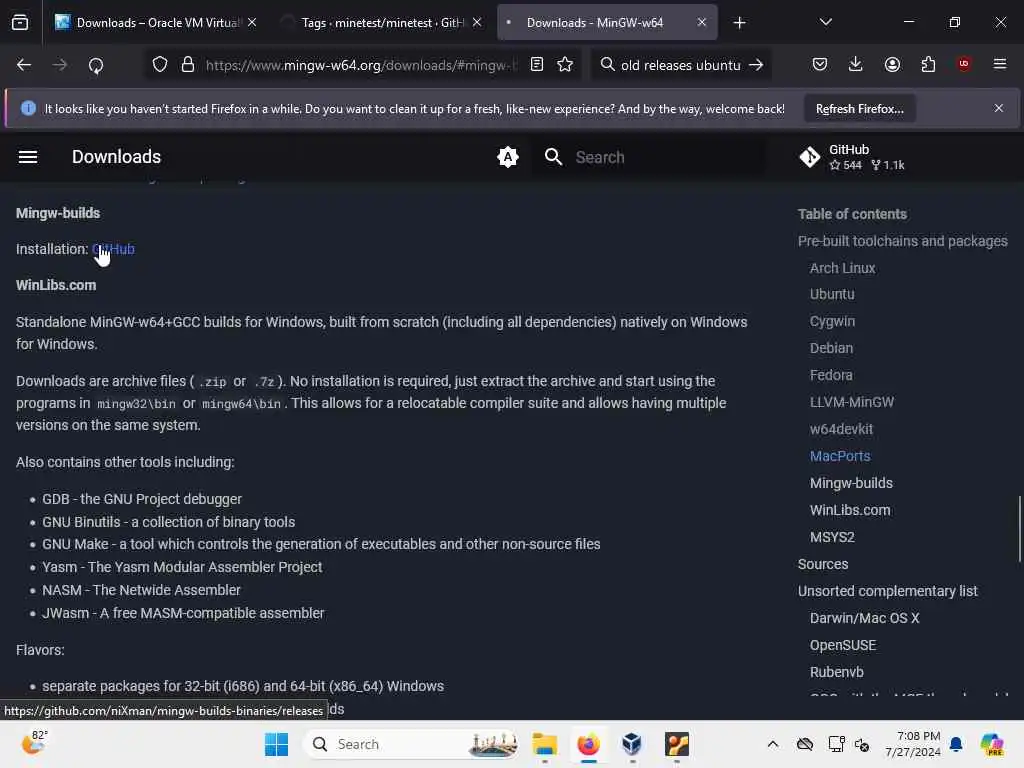
Task: Jump to Pre-built toolchains and packages section
Action: coord(903,241)
